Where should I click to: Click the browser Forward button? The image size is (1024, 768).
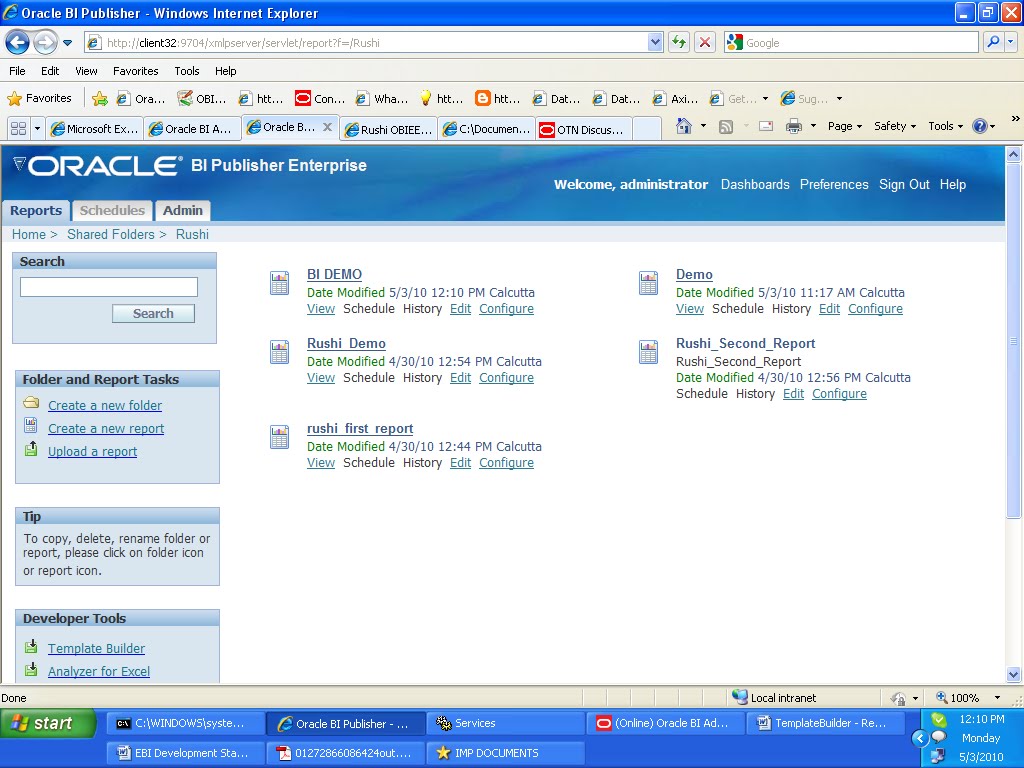click(x=45, y=43)
